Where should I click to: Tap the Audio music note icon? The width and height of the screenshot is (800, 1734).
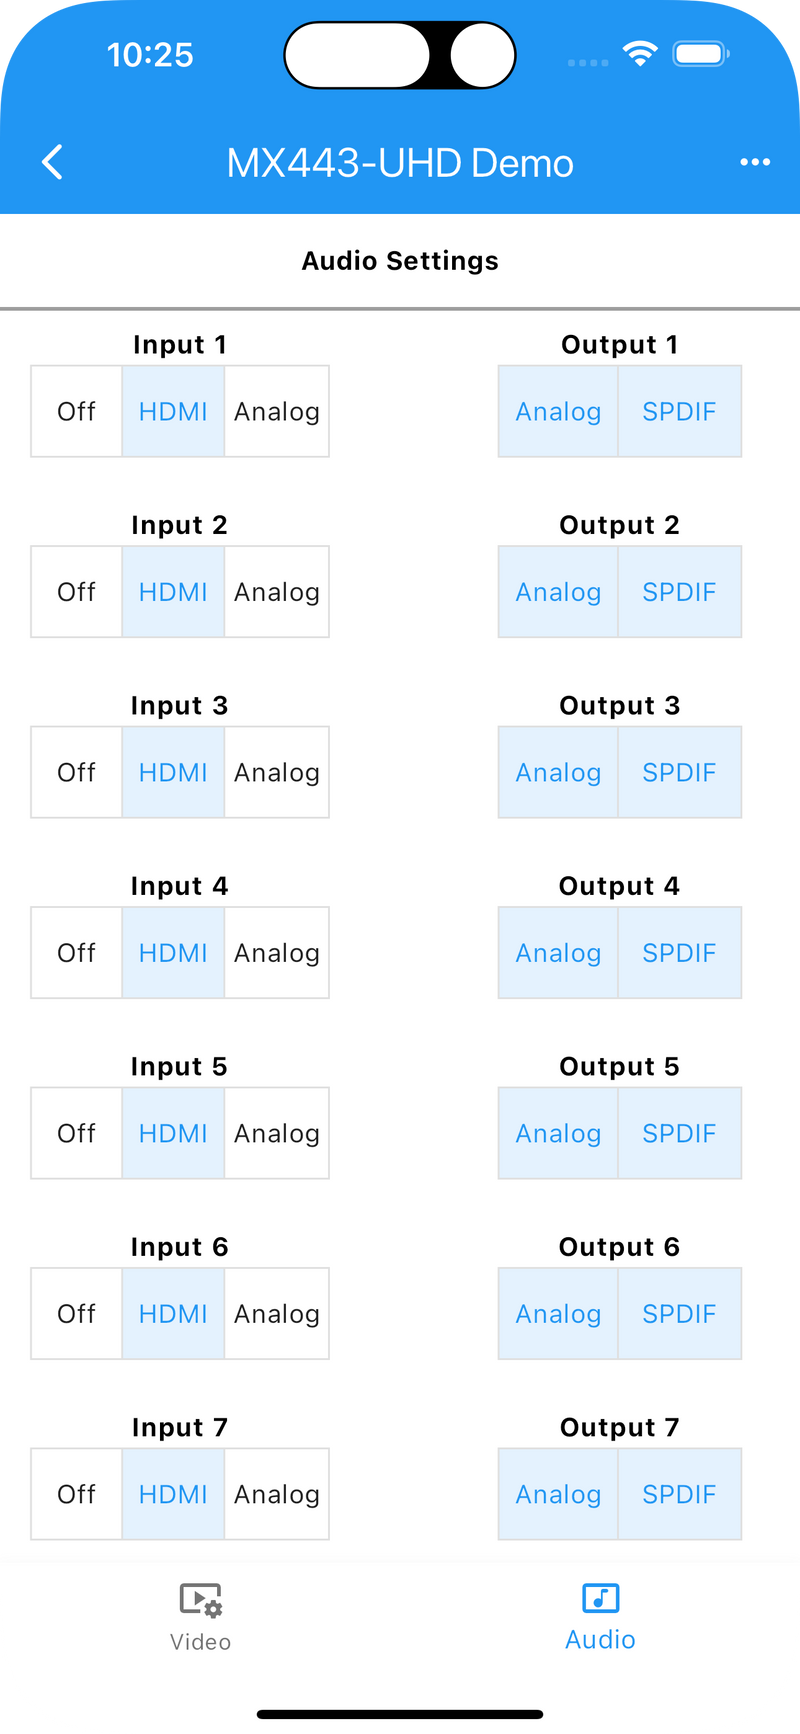coord(600,1598)
